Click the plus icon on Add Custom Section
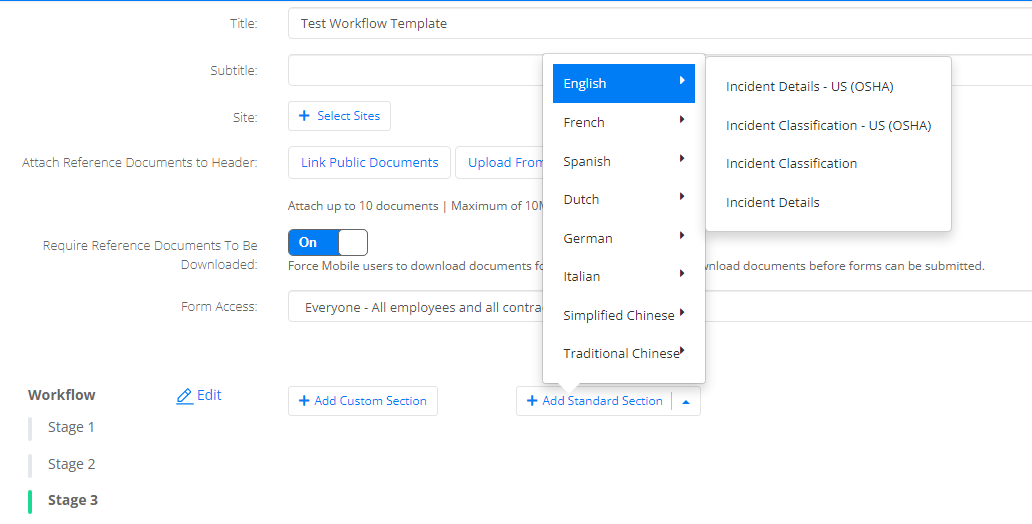Image resolution: width=1032 pixels, height=524 pixels. pyautogui.click(x=304, y=401)
